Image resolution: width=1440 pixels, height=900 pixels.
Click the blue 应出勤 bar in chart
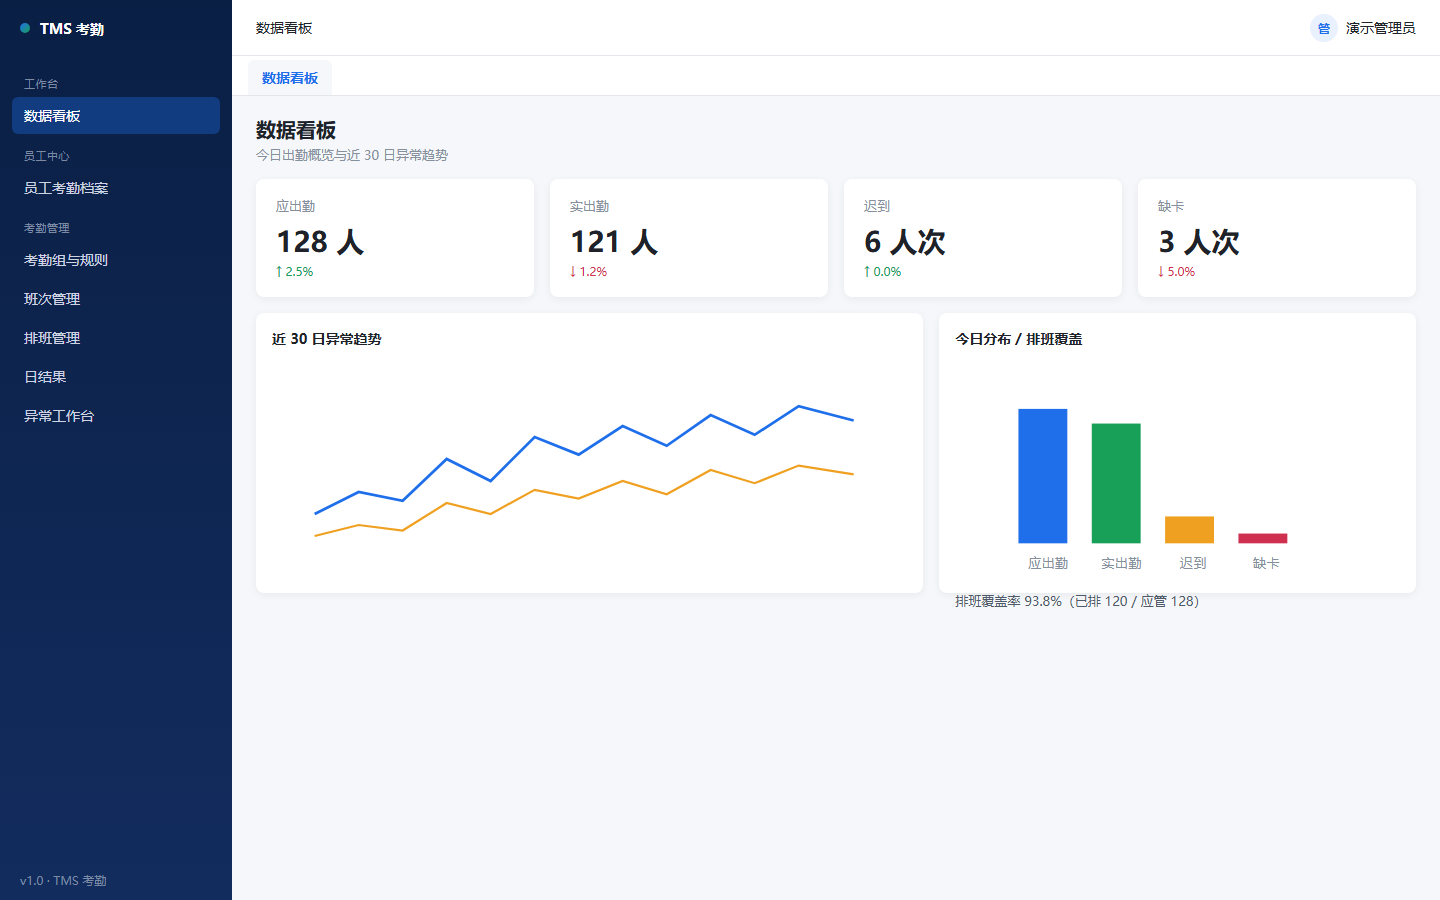[1042, 476]
